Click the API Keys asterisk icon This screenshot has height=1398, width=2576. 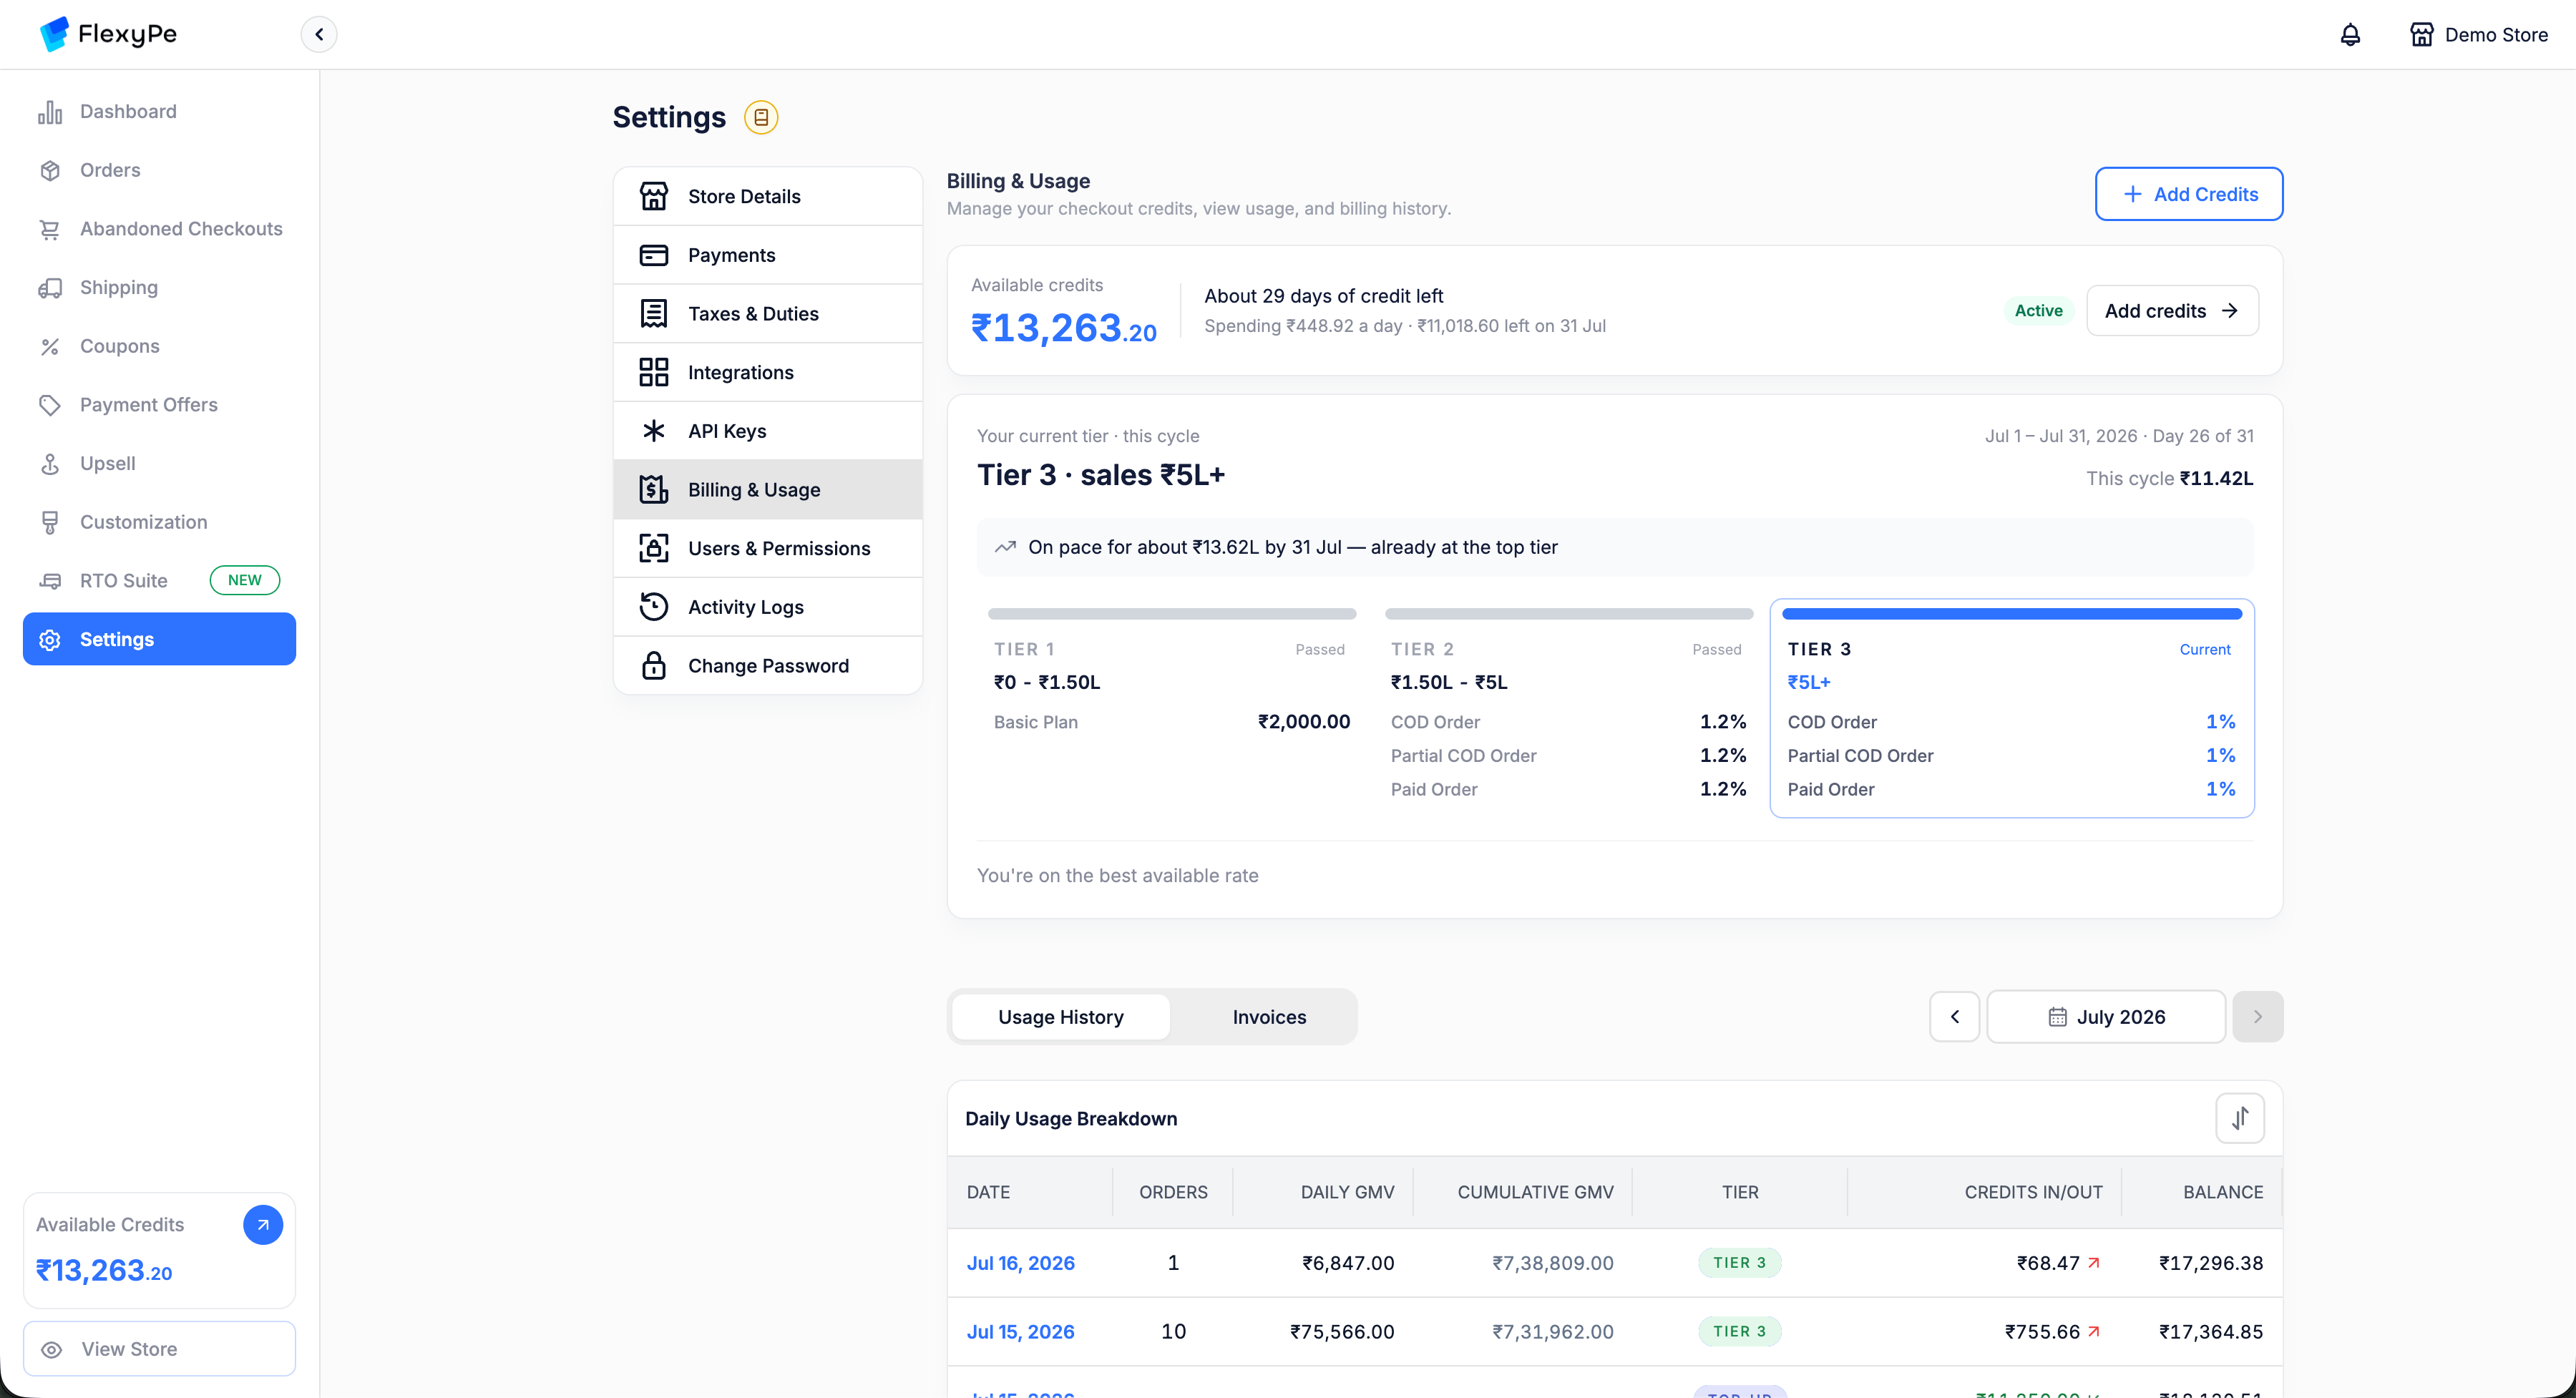click(x=654, y=431)
